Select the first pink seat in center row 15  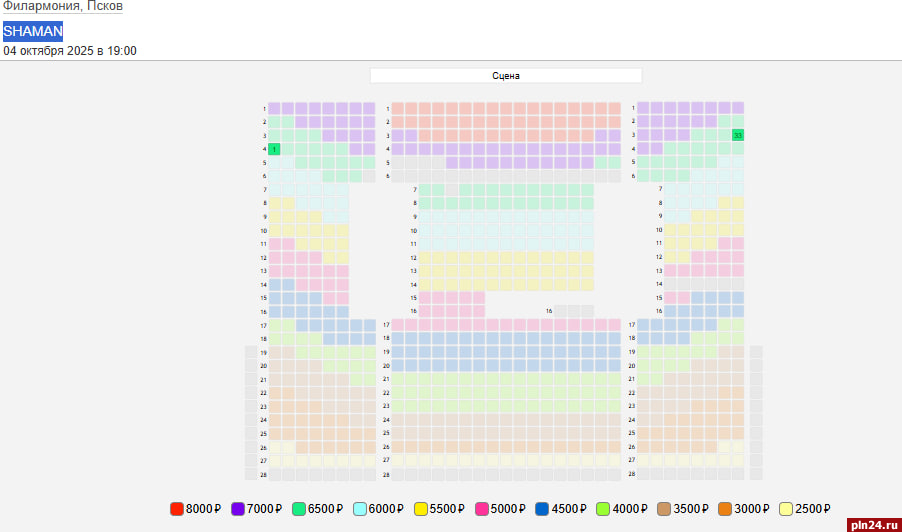(425, 298)
